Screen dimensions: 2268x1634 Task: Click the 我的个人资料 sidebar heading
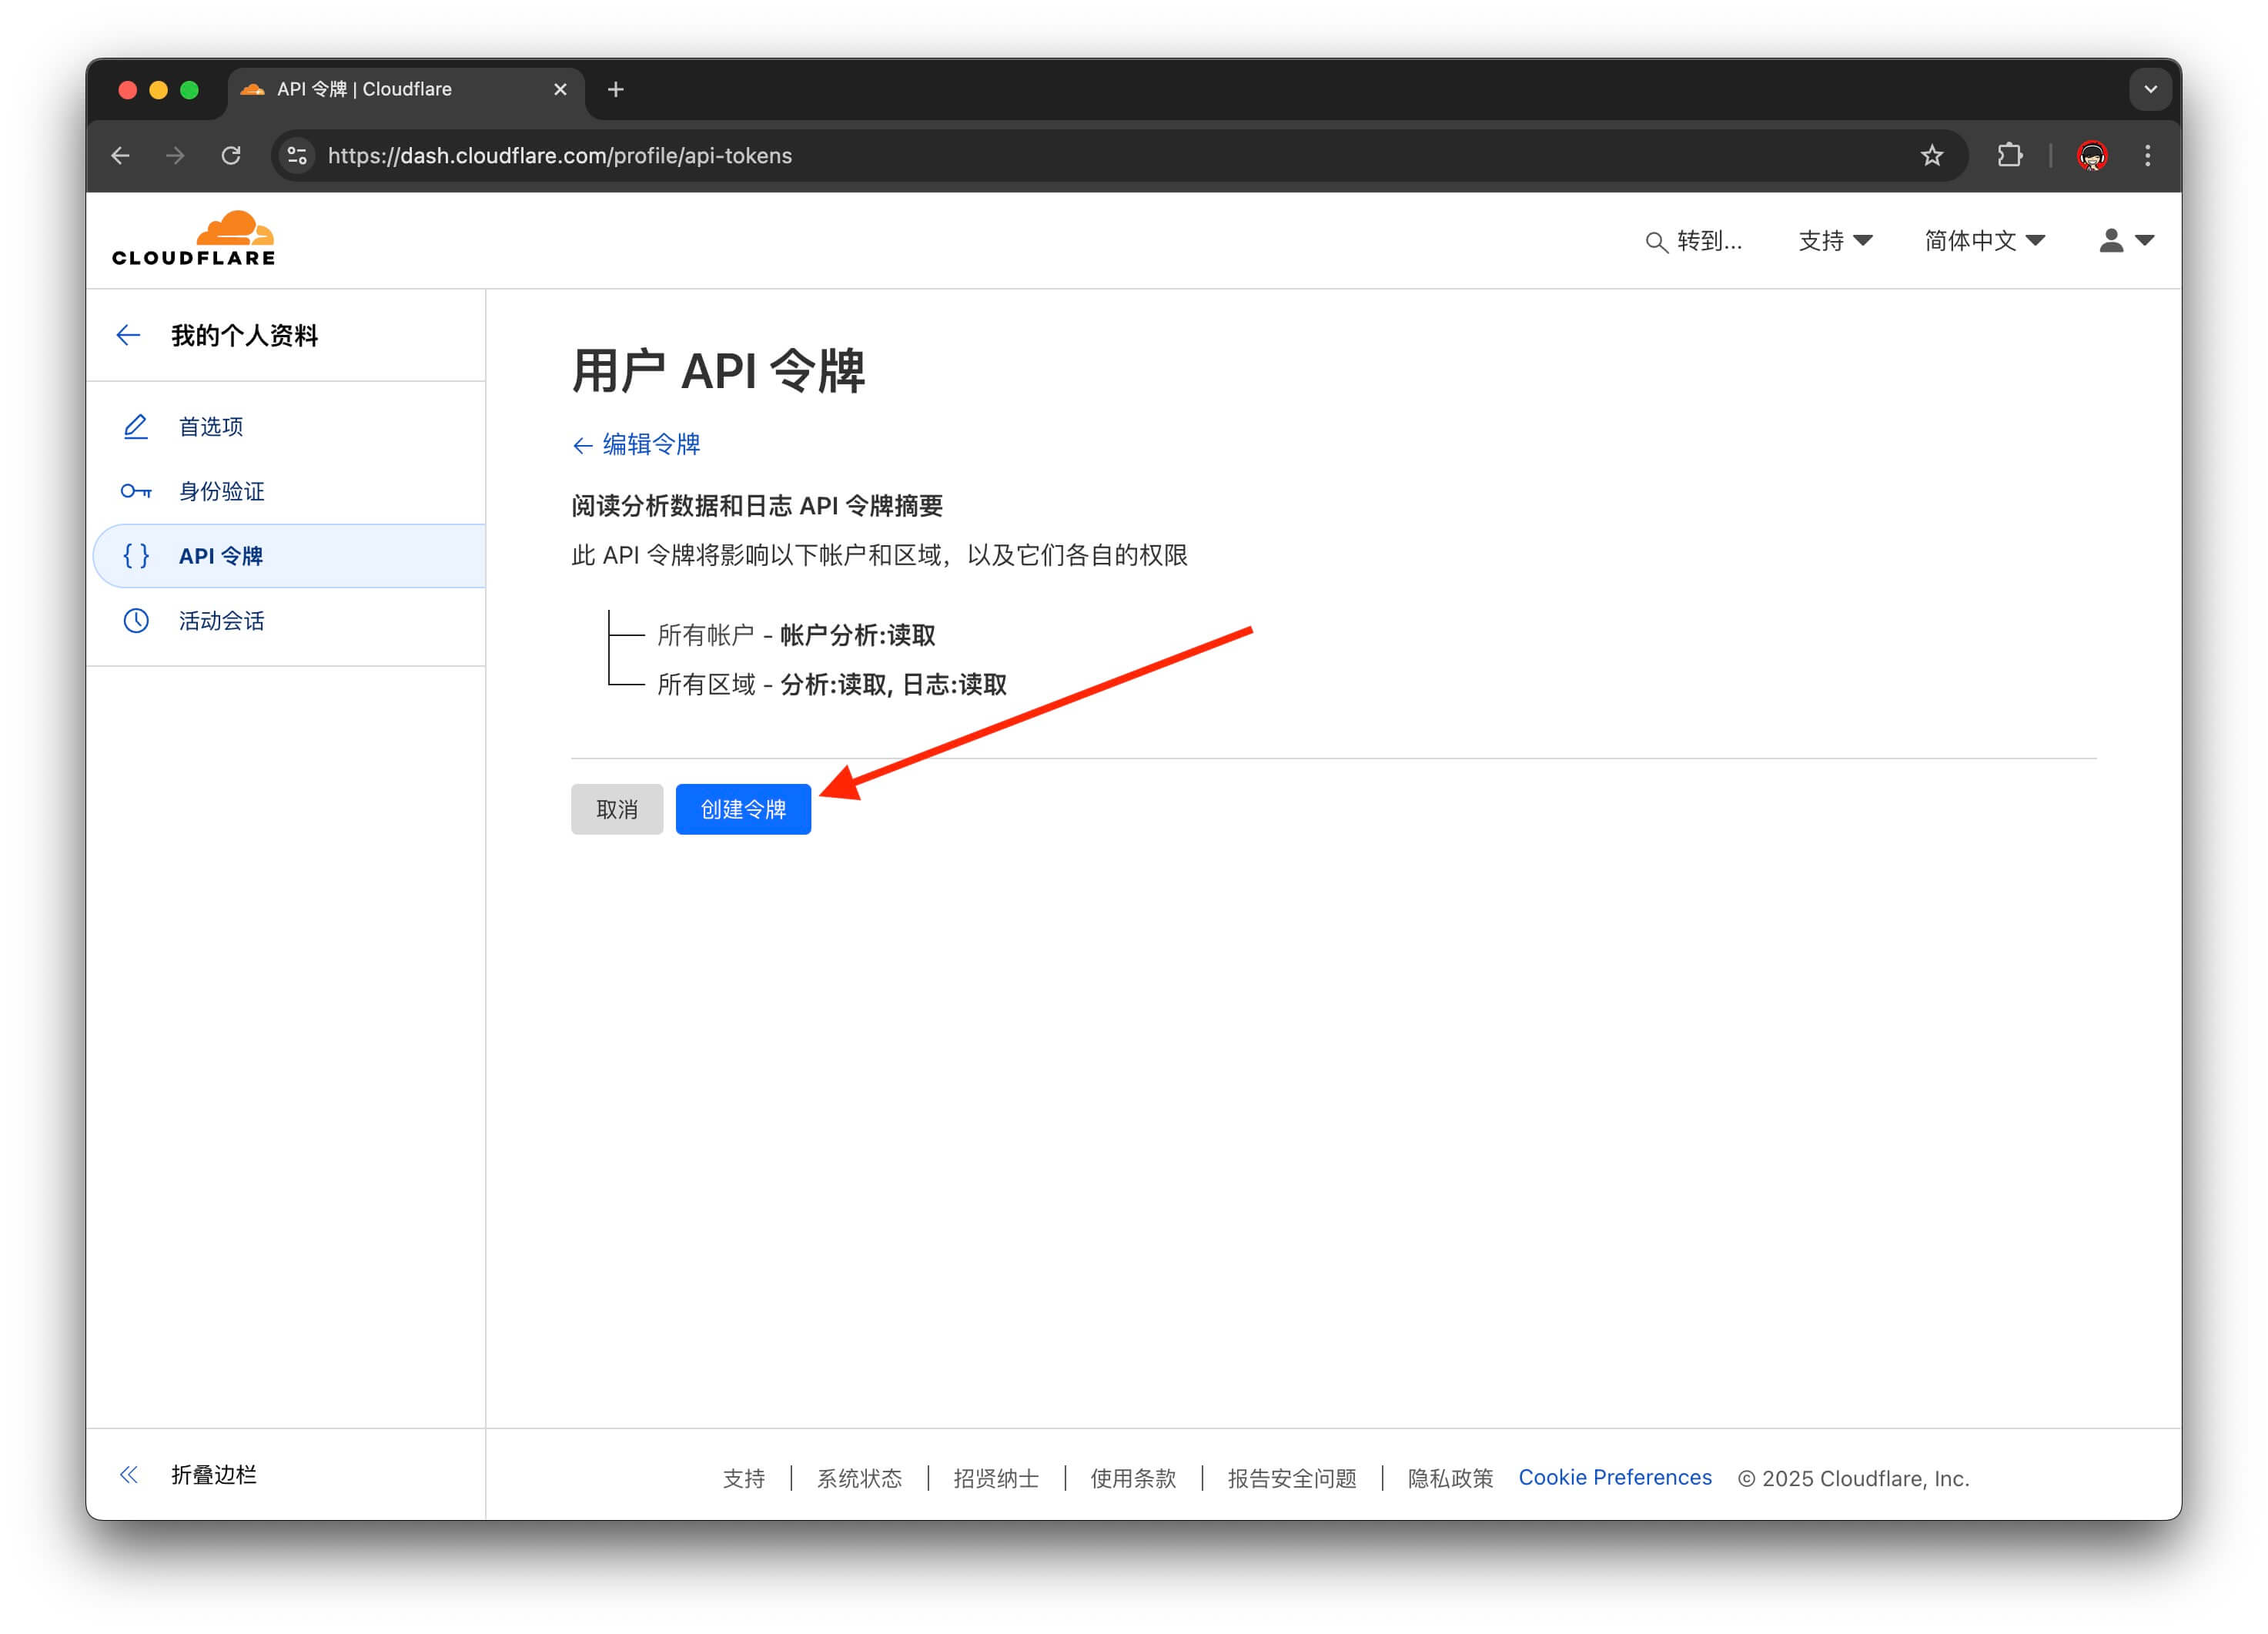coord(244,335)
